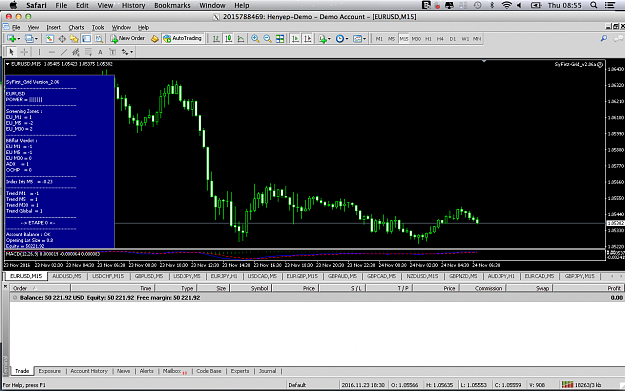Switch to the USDJPY,M5 chart tab
This screenshot has width=625, height=391.
click(187, 276)
